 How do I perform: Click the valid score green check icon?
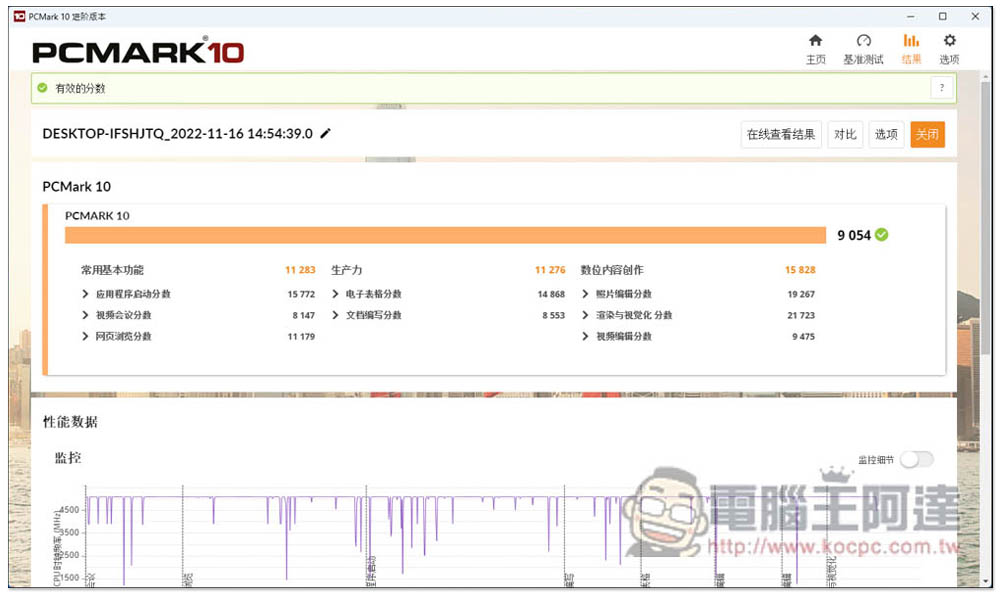click(x=42, y=88)
